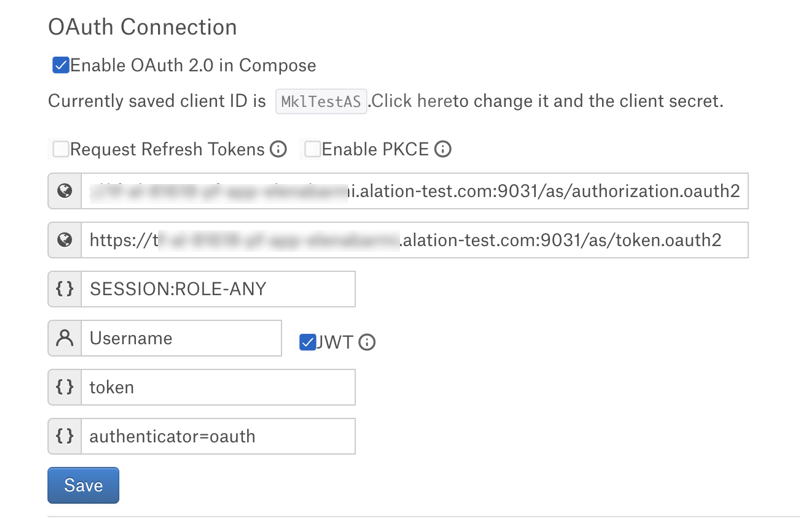Save the OAuth connection settings
The width and height of the screenshot is (800, 518).
tap(83, 485)
